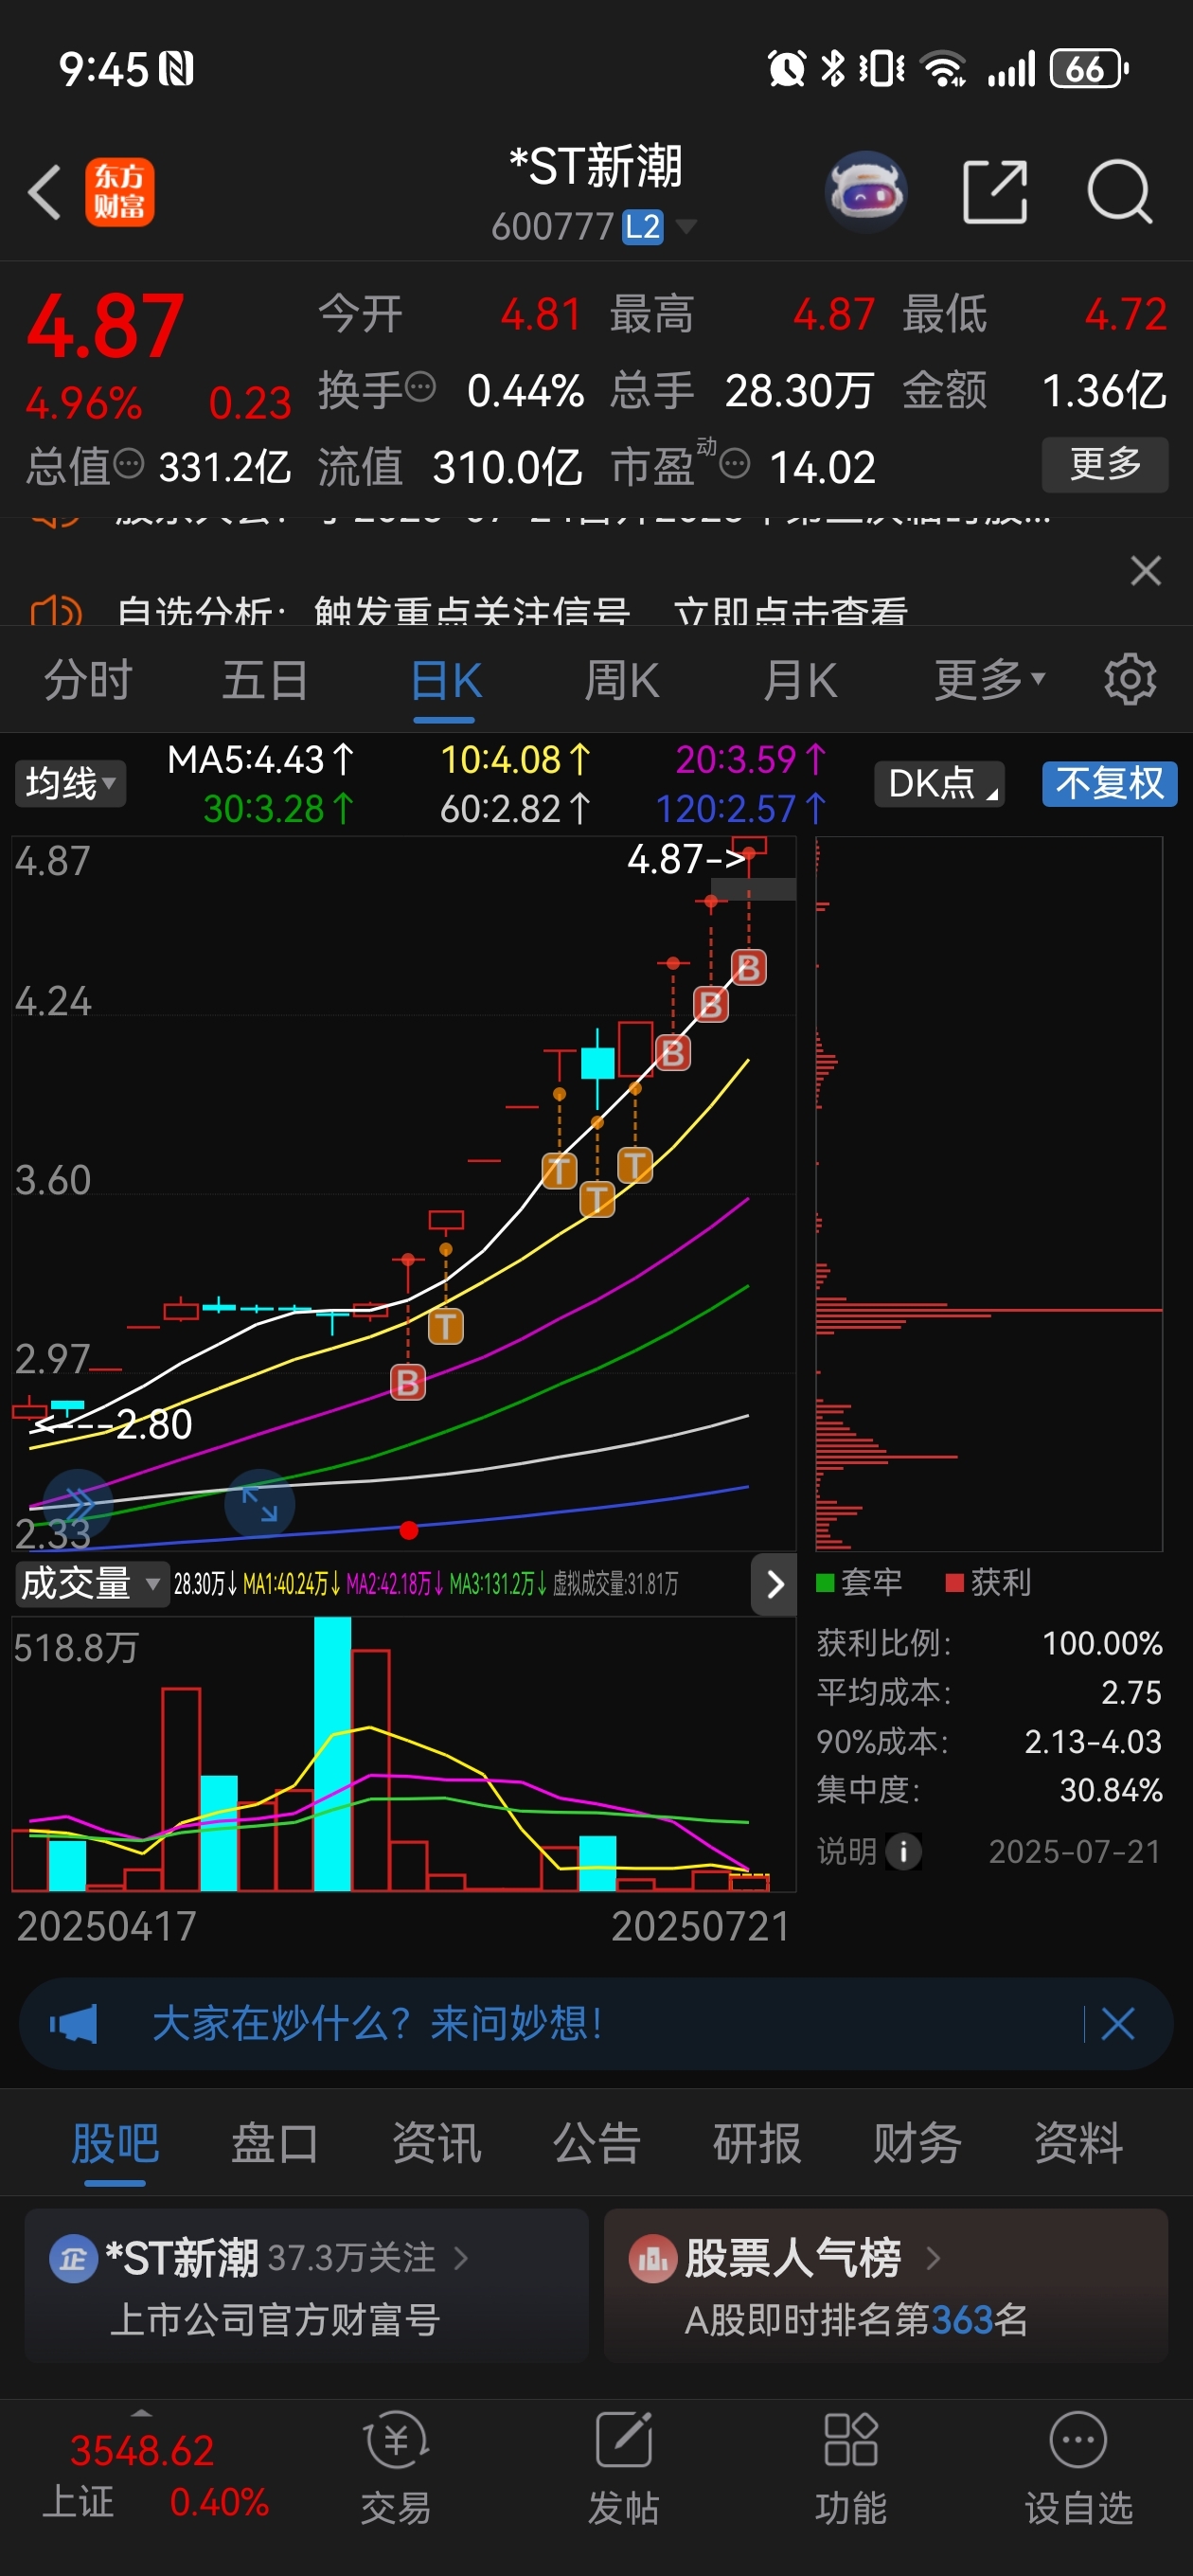Image resolution: width=1193 pixels, height=2576 pixels.
Task: Open the 自选分析 signal notice link
Action: click(x=512, y=610)
